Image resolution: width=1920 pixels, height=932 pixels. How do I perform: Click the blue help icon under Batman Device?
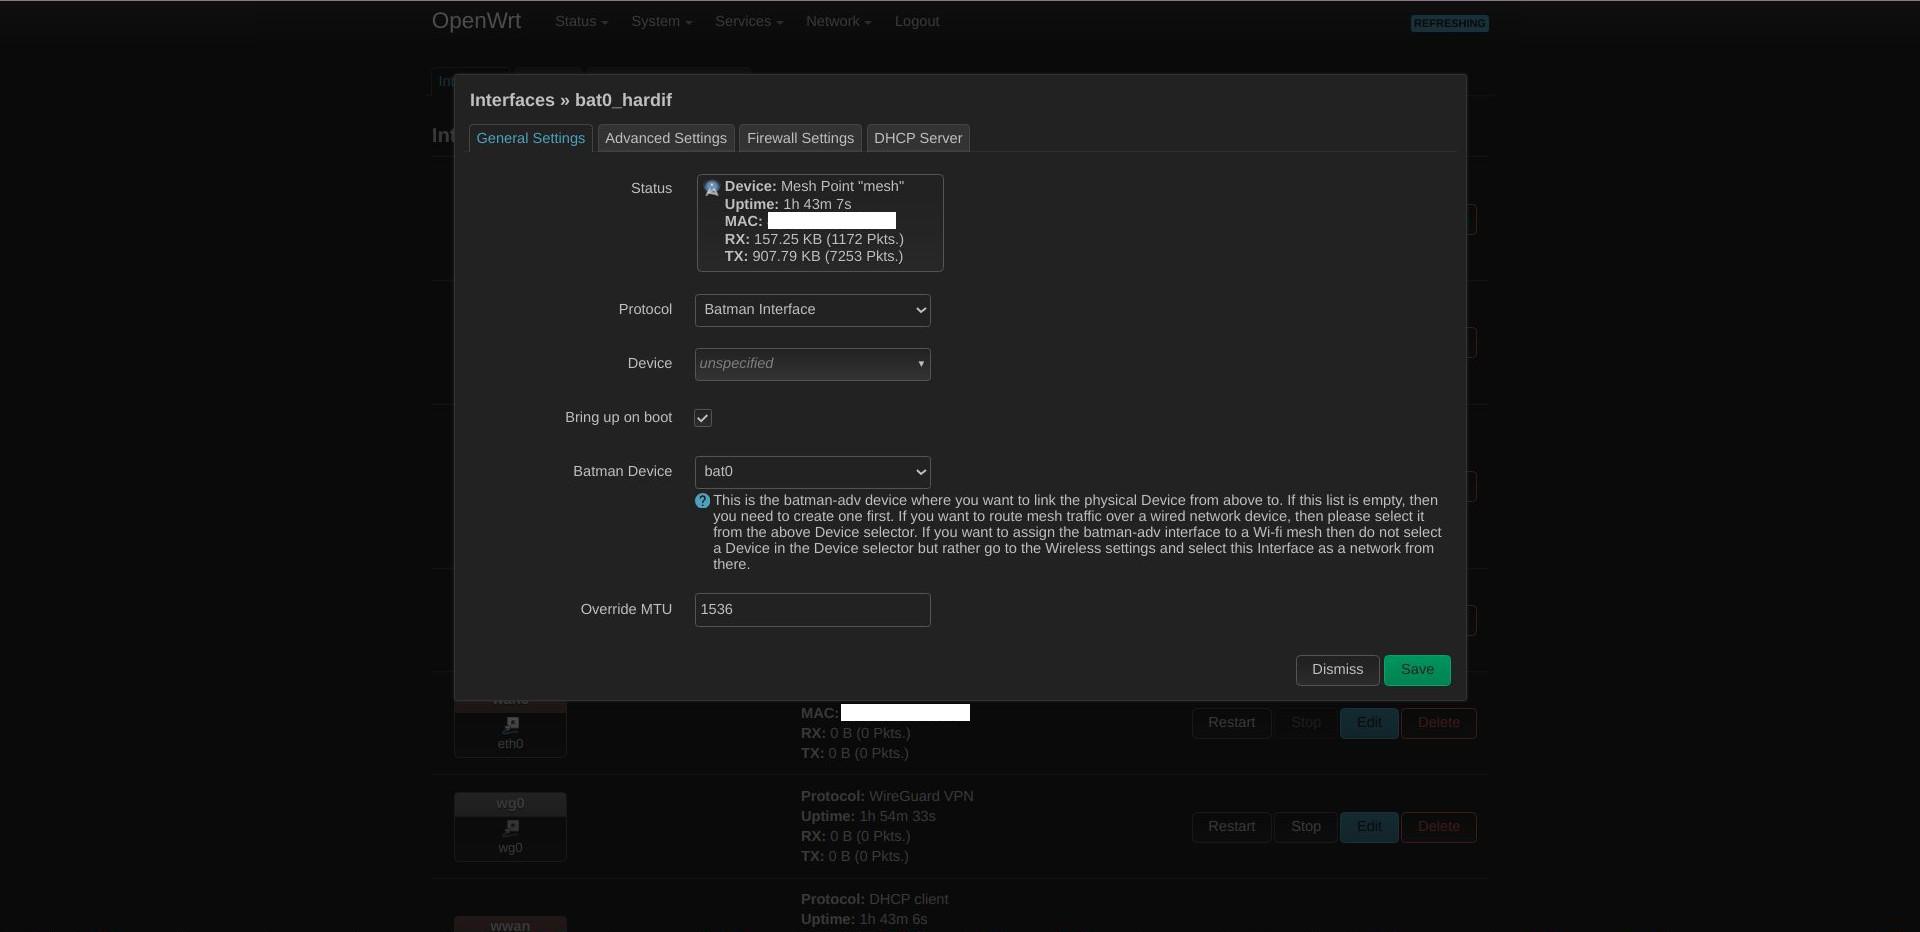coord(702,501)
